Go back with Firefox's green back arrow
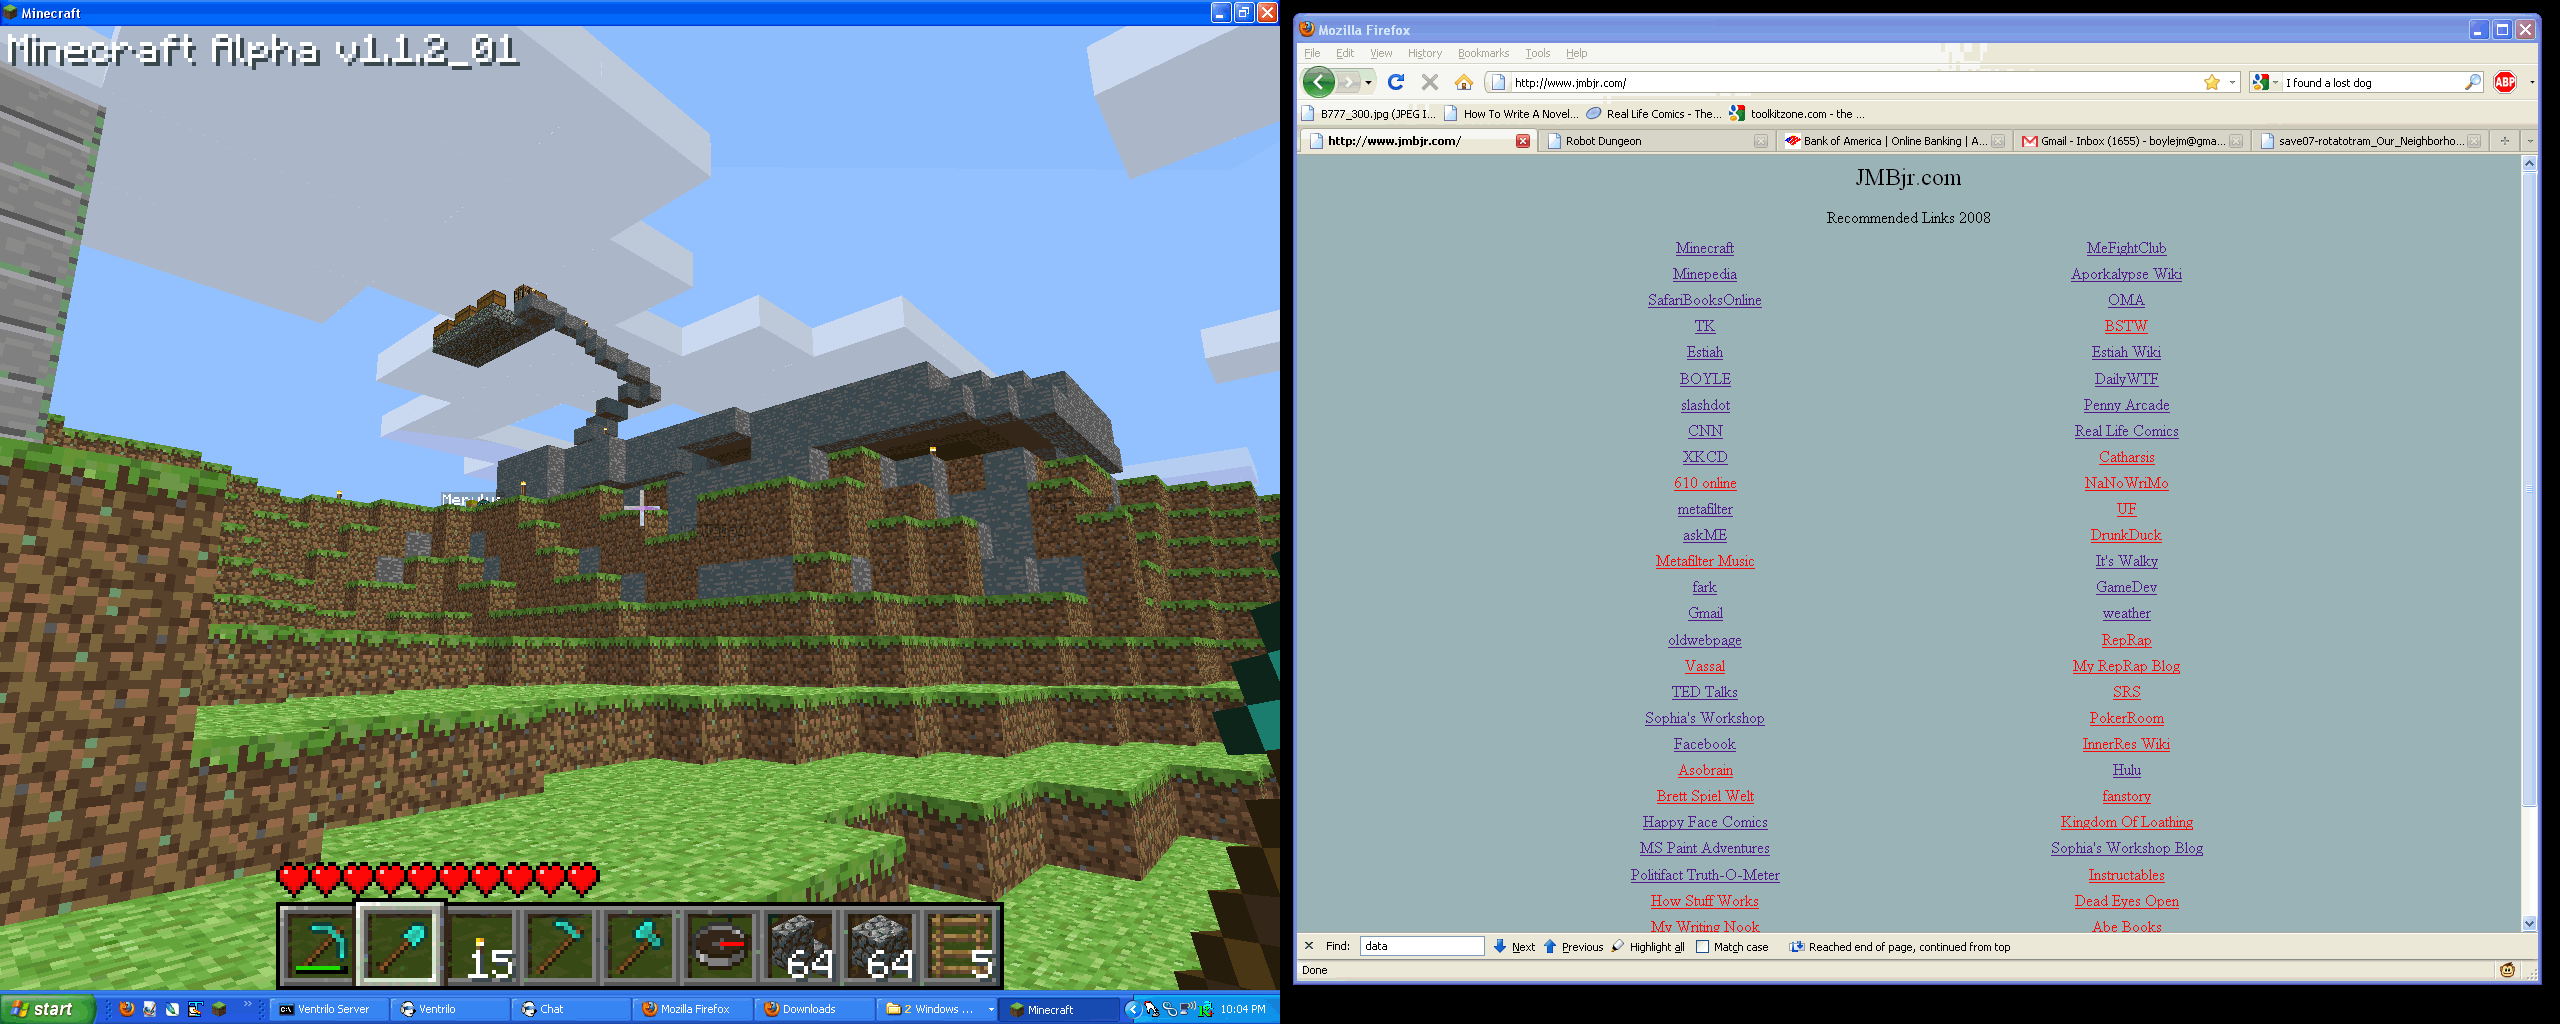This screenshot has width=2560, height=1024. click(1319, 82)
